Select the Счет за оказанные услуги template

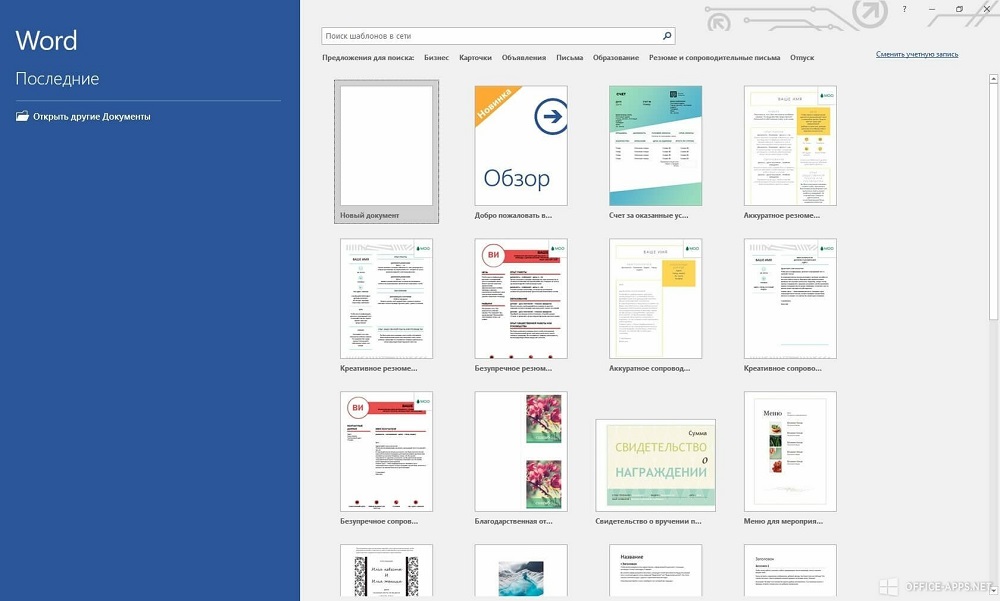click(x=656, y=145)
